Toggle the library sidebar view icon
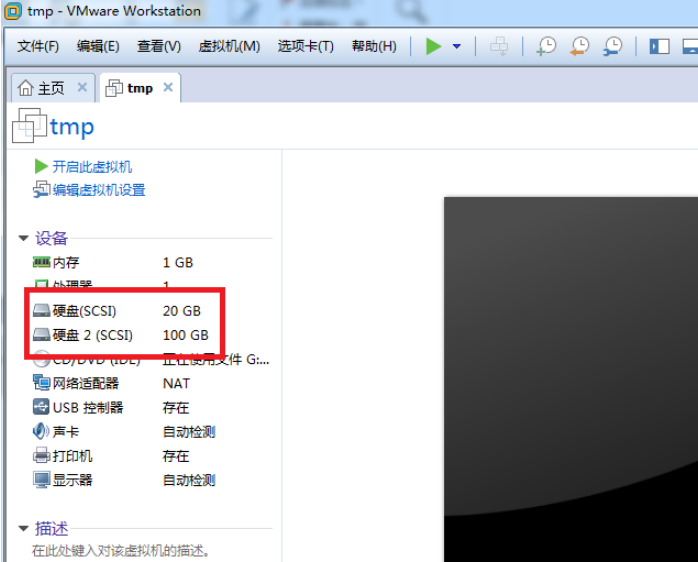Viewport: 698px width, 562px height. pyautogui.click(x=659, y=46)
